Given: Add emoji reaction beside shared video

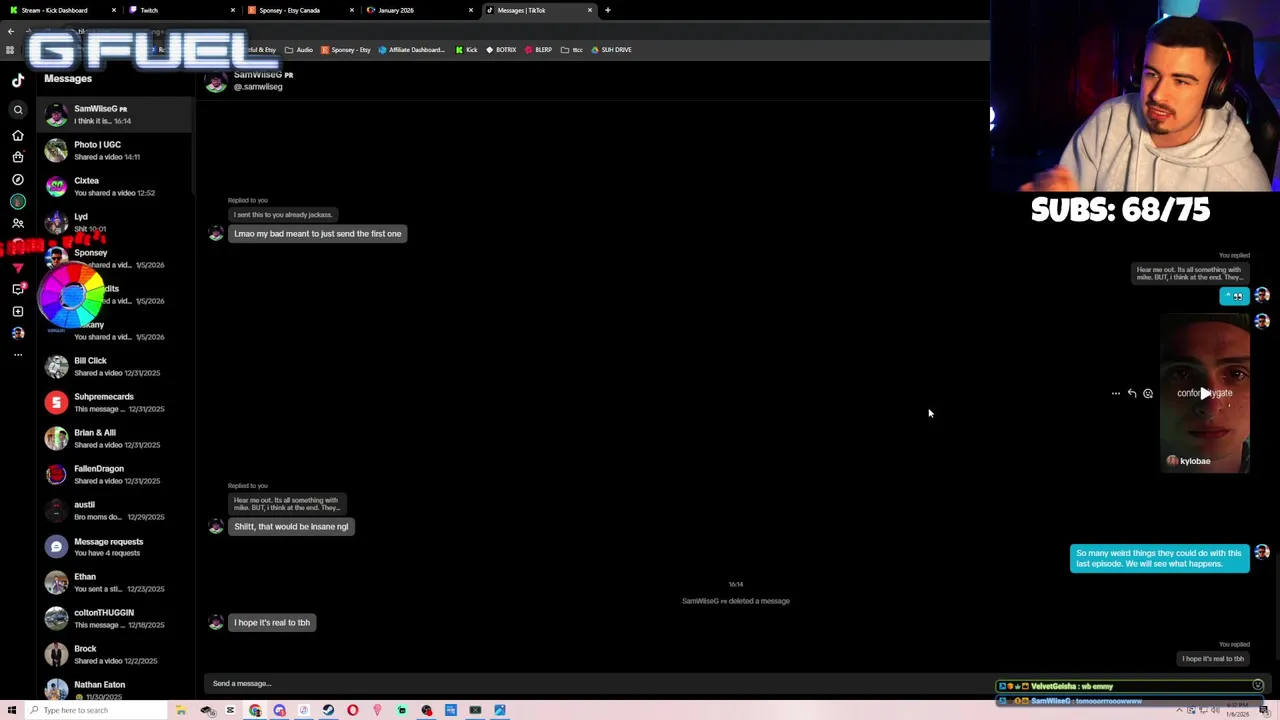Looking at the screenshot, I should [x=1148, y=394].
